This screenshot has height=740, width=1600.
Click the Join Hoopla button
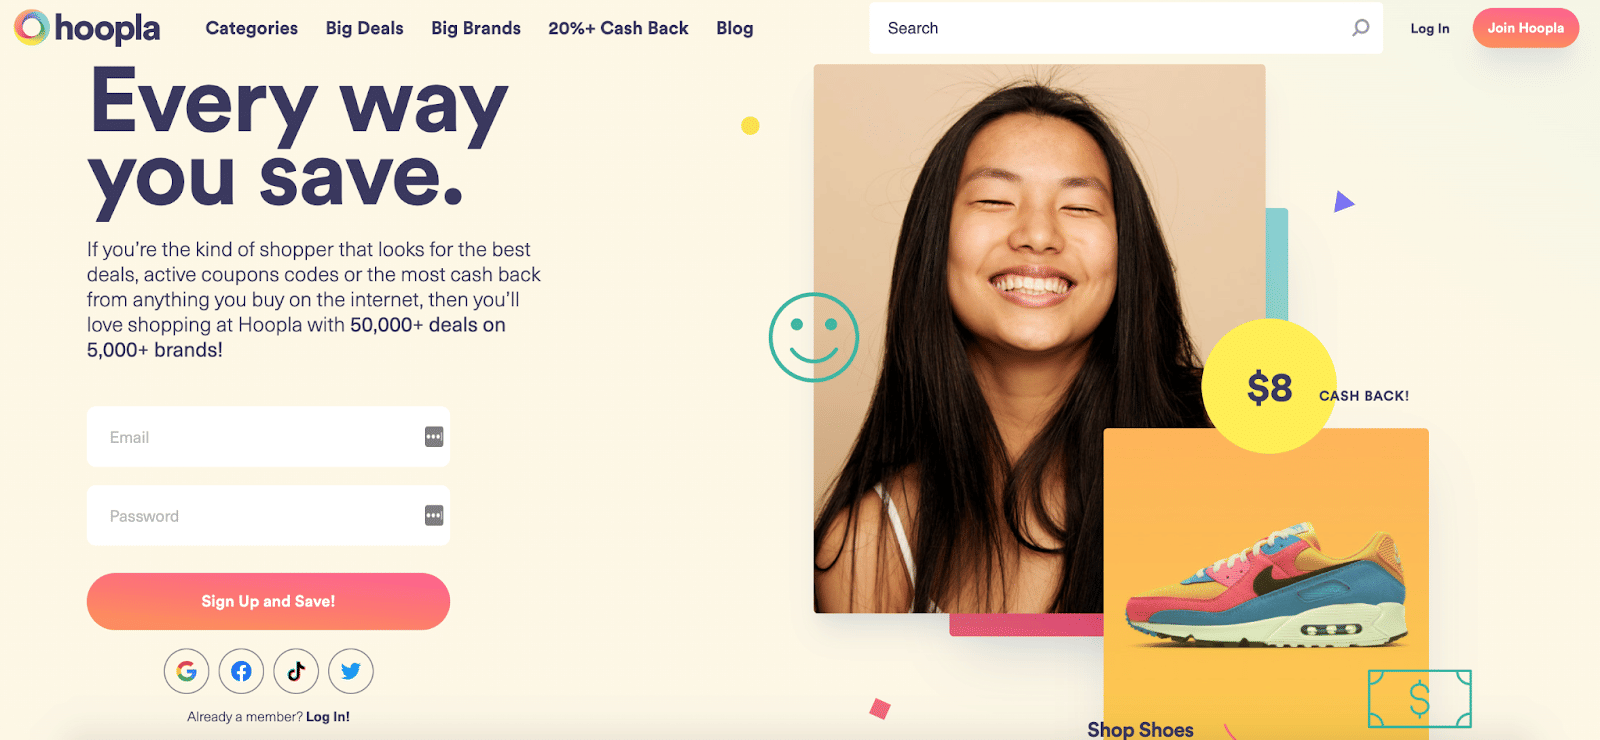pyautogui.click(x=1526, y=28)
